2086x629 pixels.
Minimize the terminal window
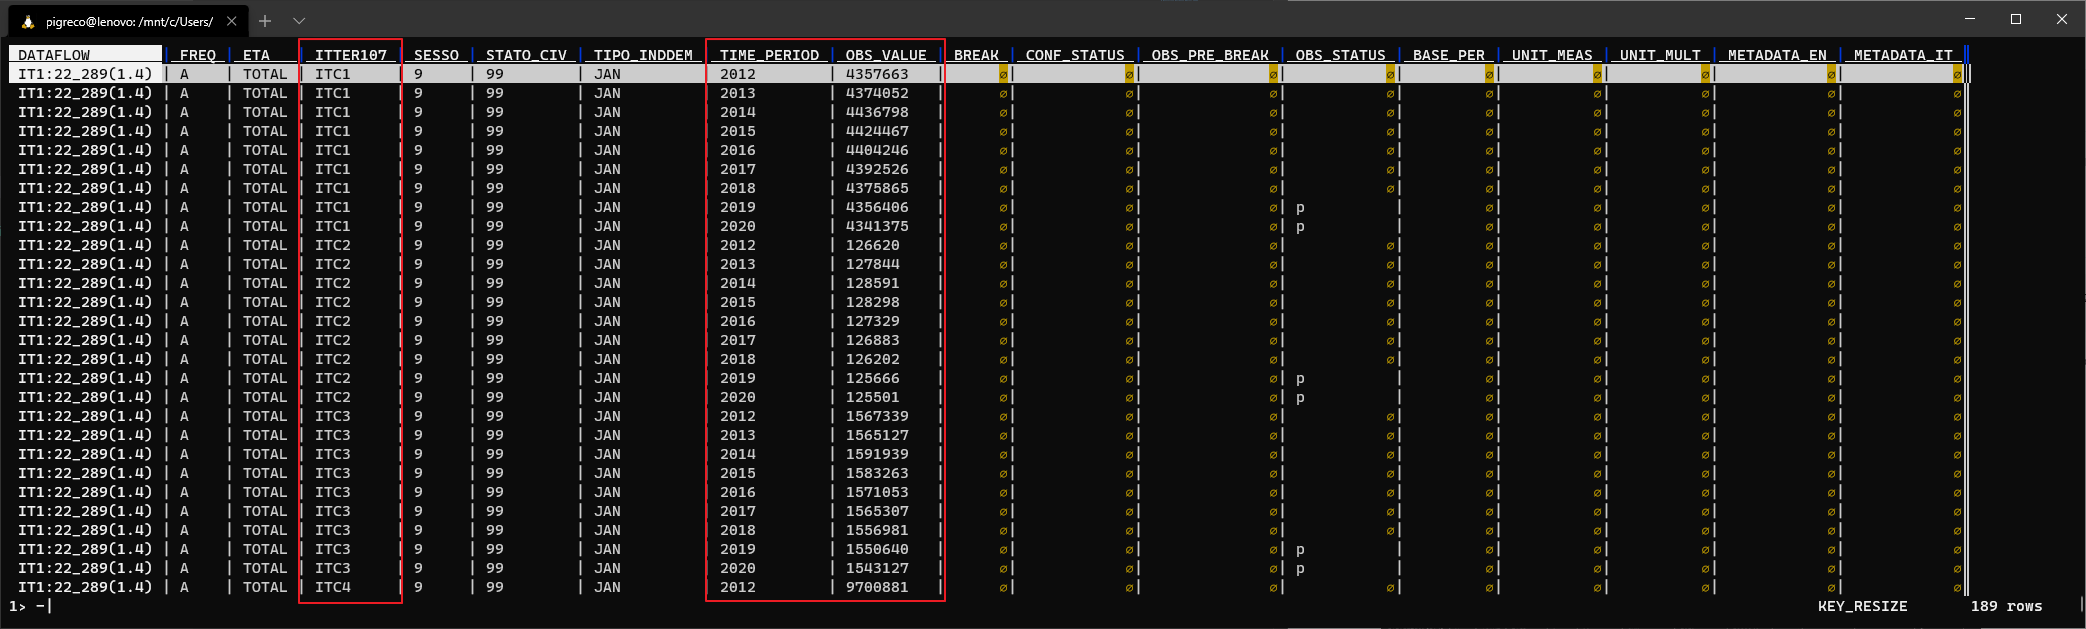[x=1970, y=19]
